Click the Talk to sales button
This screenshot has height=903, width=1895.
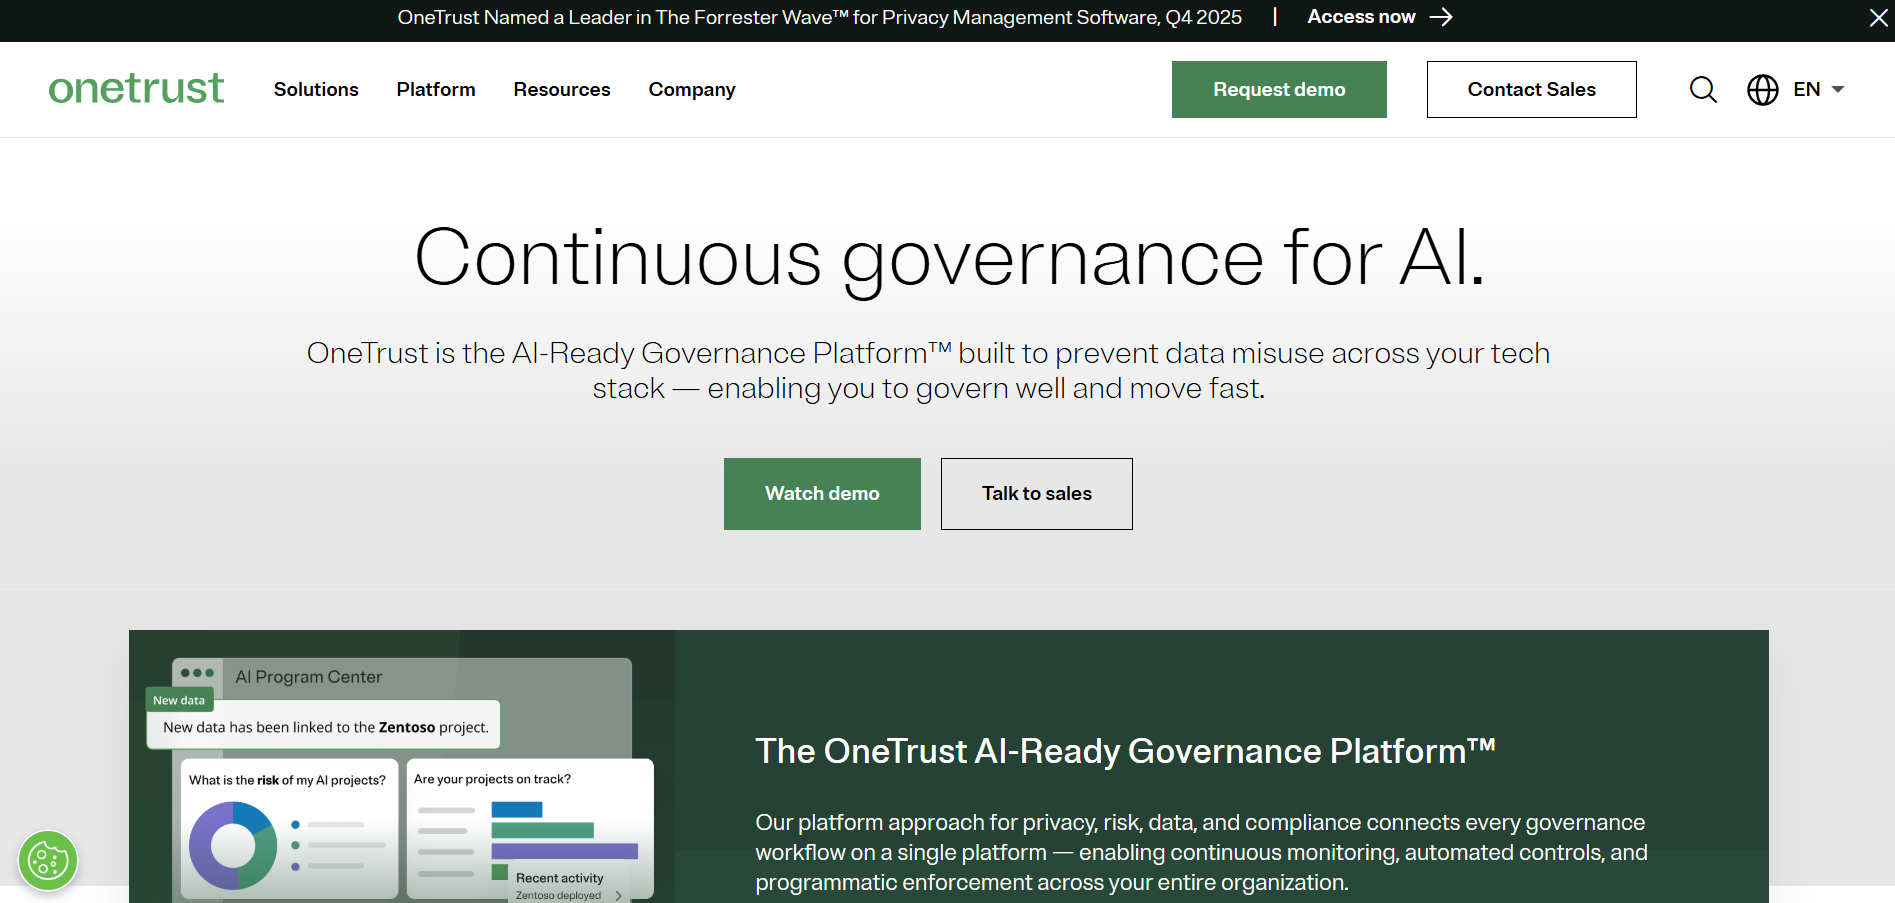tap(1036, 494)
